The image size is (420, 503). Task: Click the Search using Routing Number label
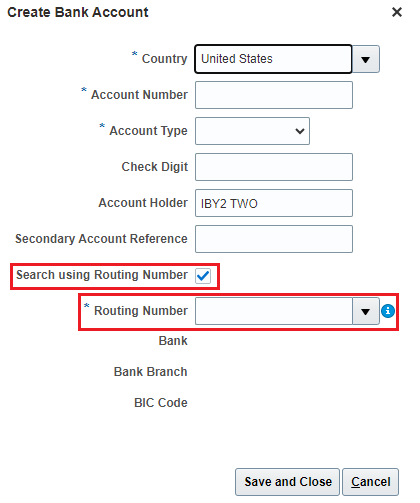click(102, 275)
